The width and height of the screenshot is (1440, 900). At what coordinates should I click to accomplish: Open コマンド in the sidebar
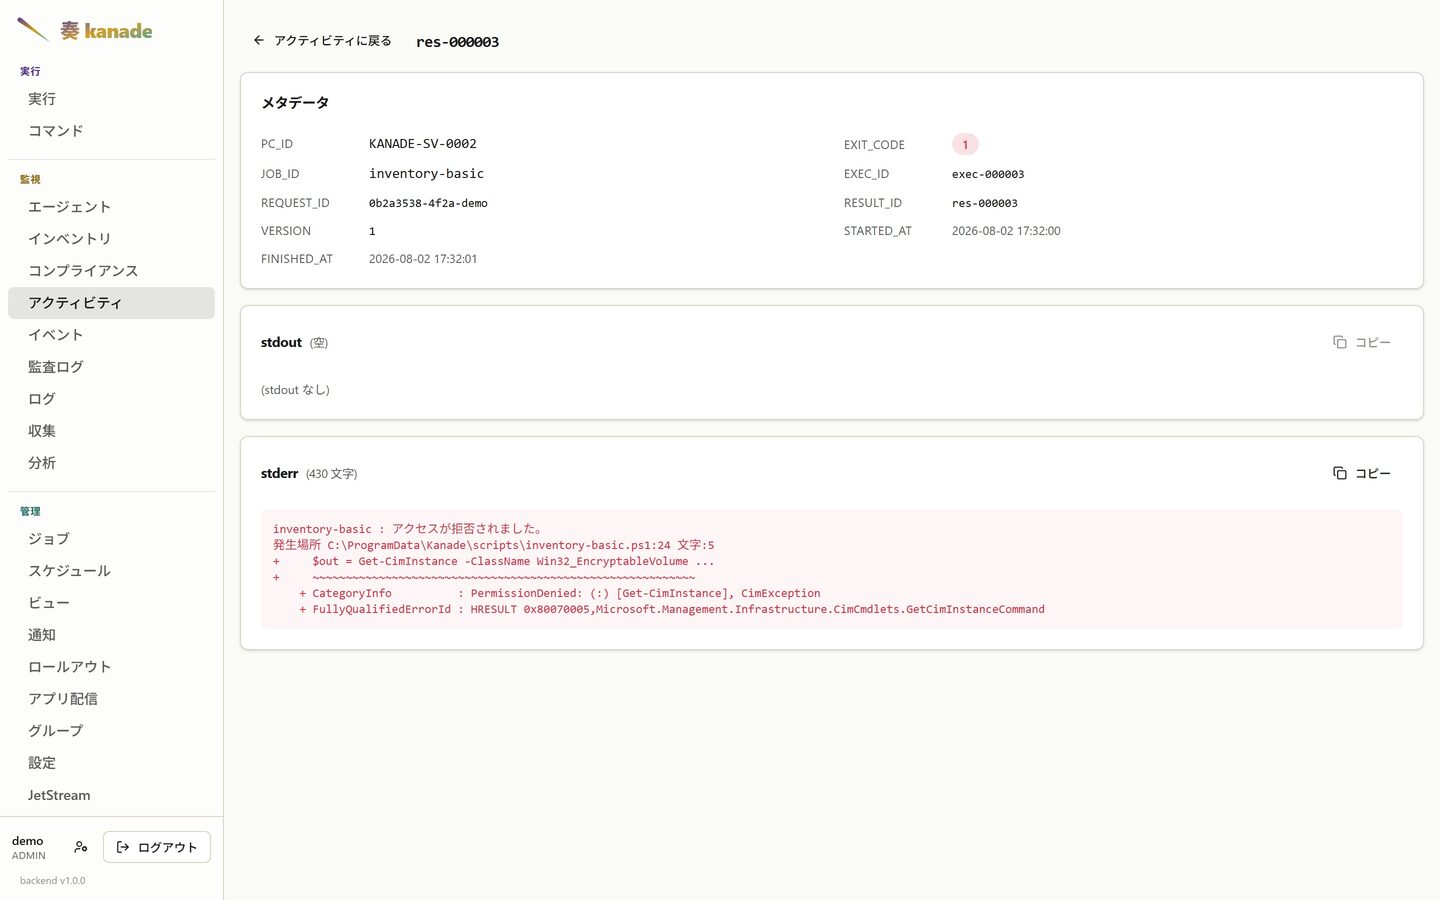click(111, 131)
